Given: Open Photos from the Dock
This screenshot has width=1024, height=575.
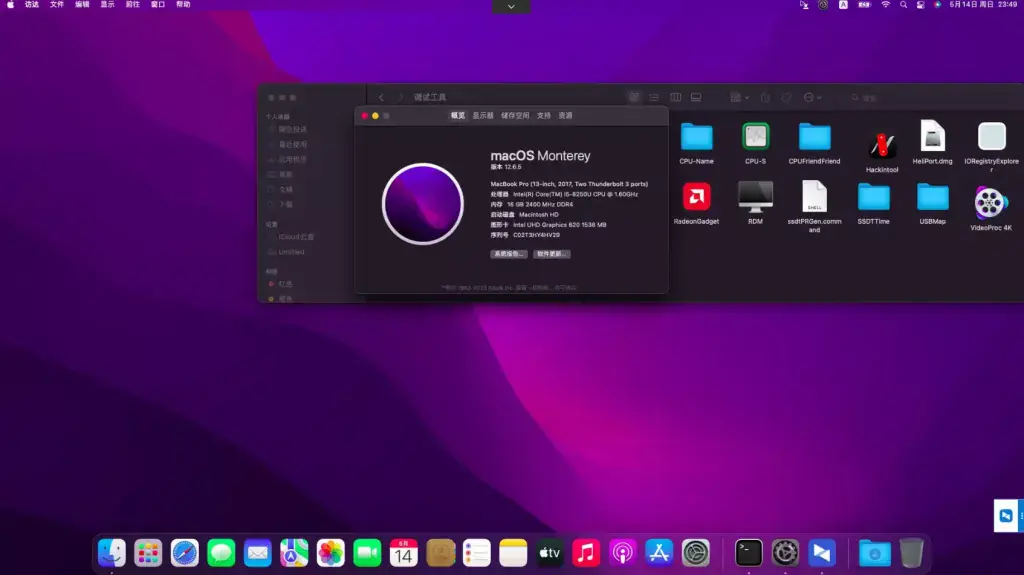Looking at the screenshot, I should (330, 553).
